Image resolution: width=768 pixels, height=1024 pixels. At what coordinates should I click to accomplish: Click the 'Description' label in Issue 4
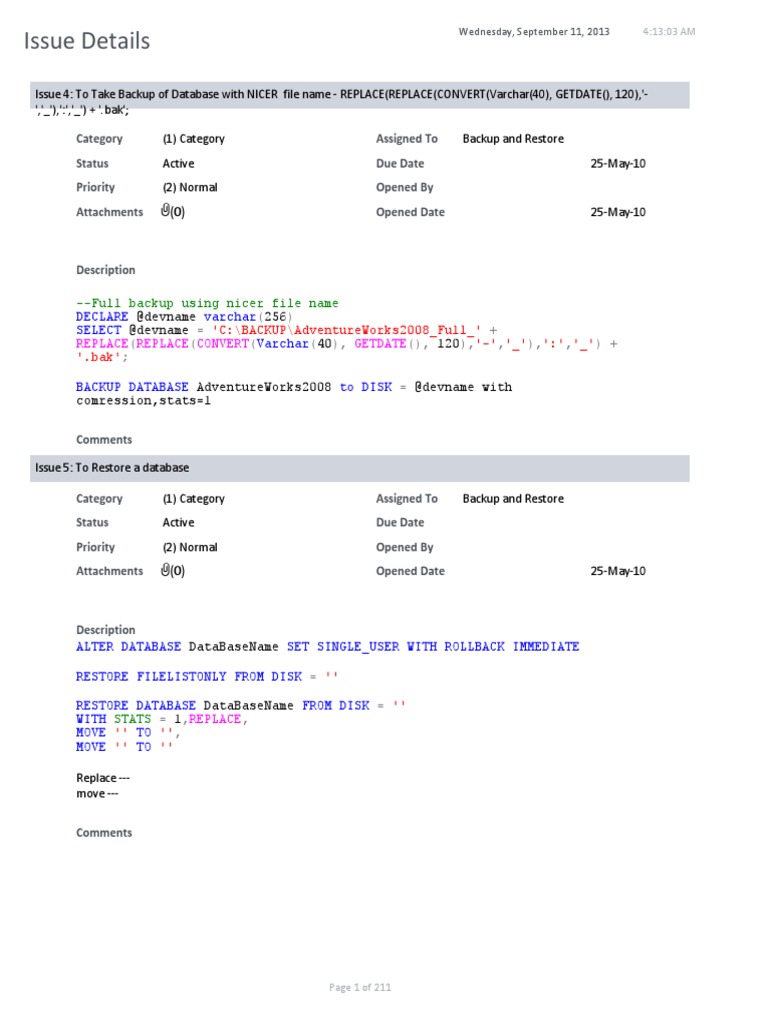(x=106, y=270)
